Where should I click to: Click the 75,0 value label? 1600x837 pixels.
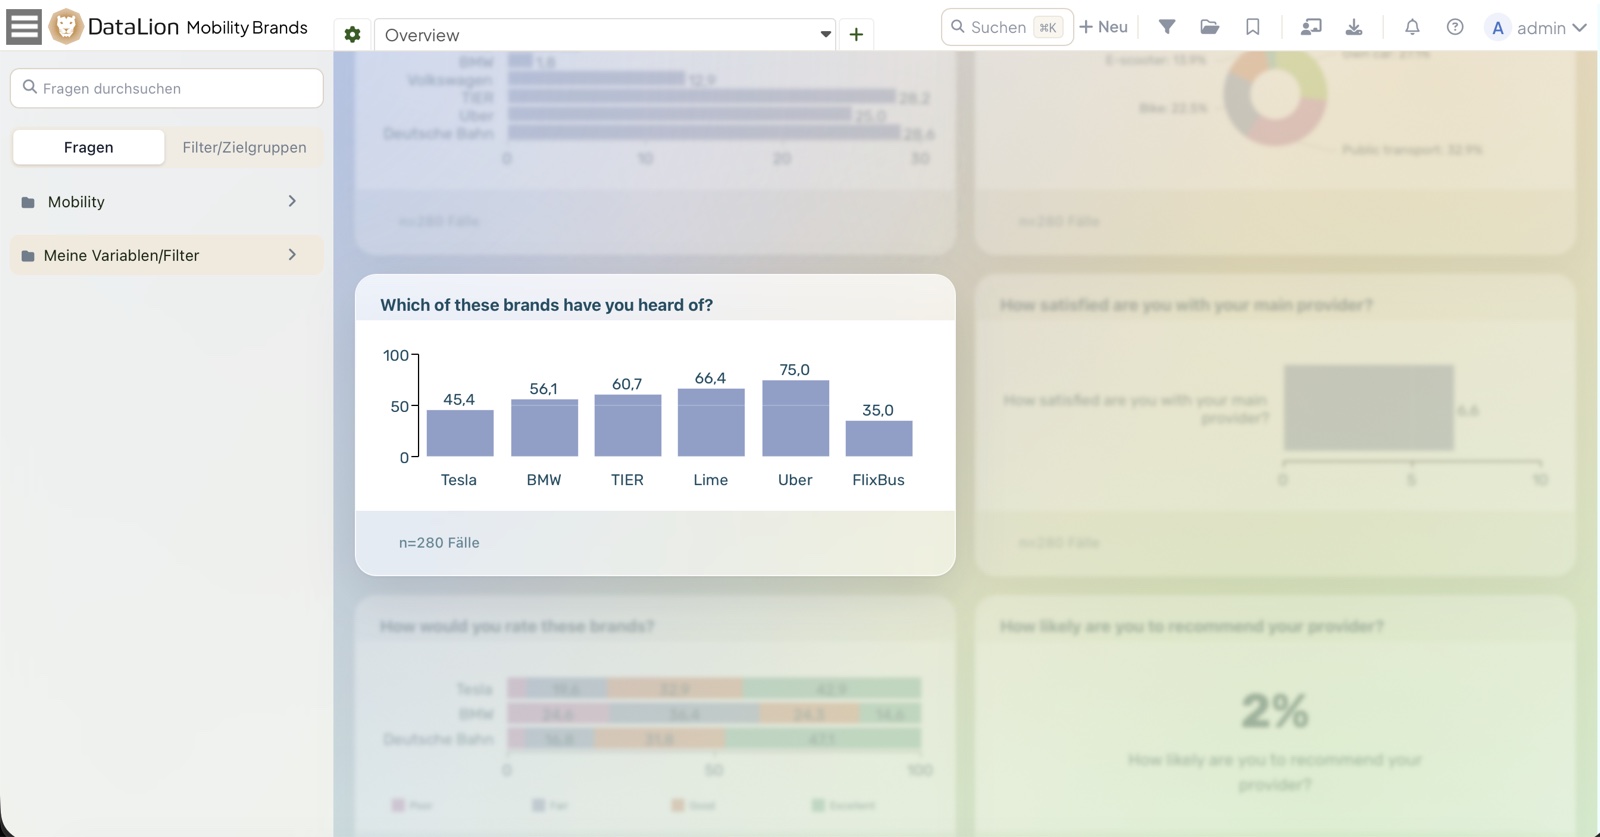(795, 370)
